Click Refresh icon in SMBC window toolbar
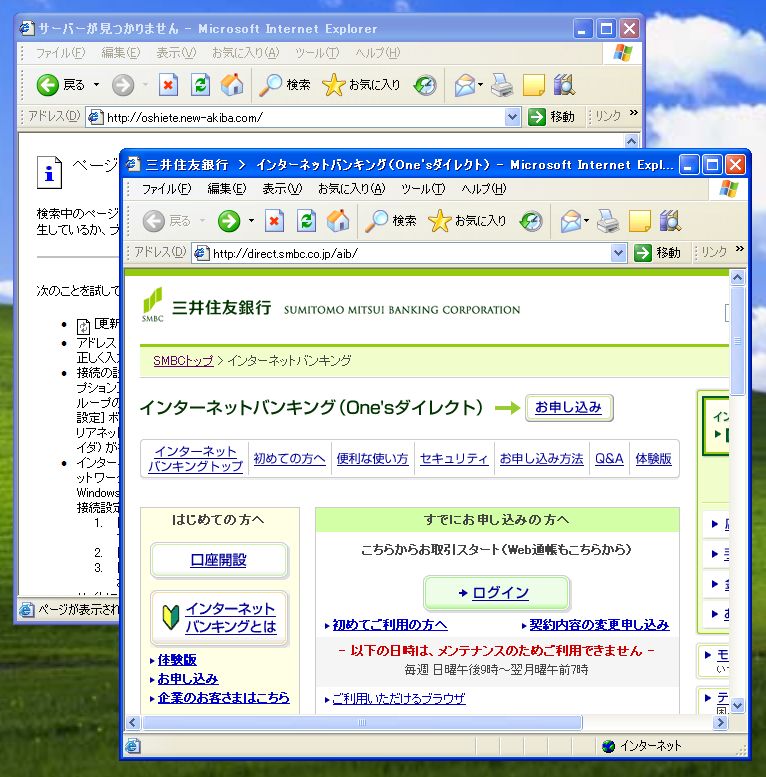Image resolution: width=766 pixels, height=777 pixels. coord(306,221)
